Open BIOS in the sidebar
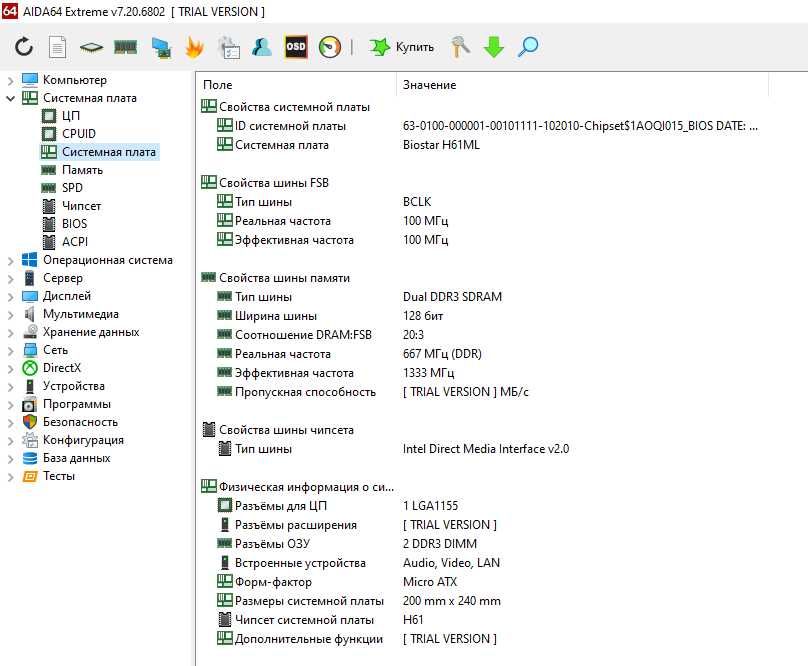The width and height of the screenshot is (808, 666). (x=74, y=224)
